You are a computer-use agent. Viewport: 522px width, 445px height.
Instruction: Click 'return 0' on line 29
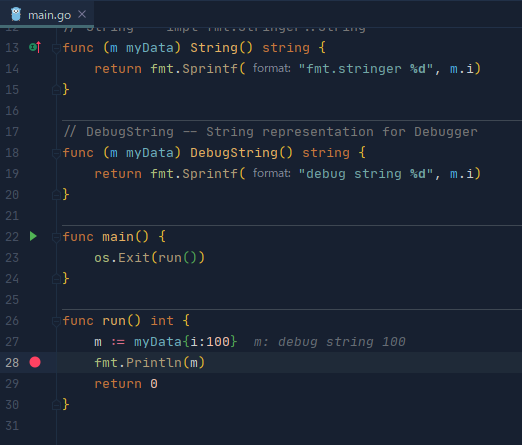(126, 384)
